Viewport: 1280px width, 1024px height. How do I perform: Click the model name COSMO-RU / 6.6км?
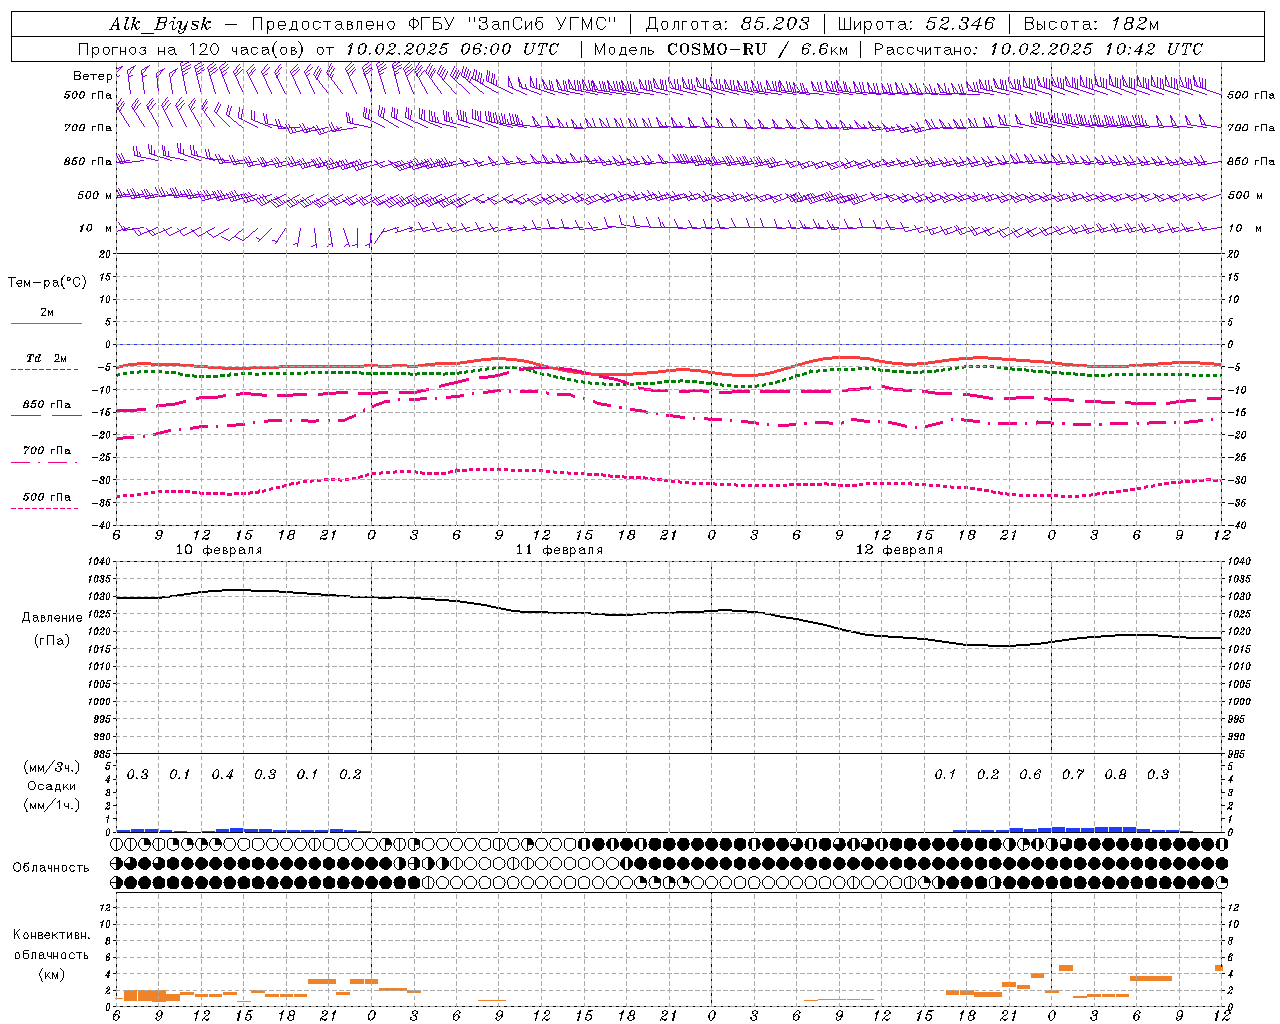coord(757,49)
